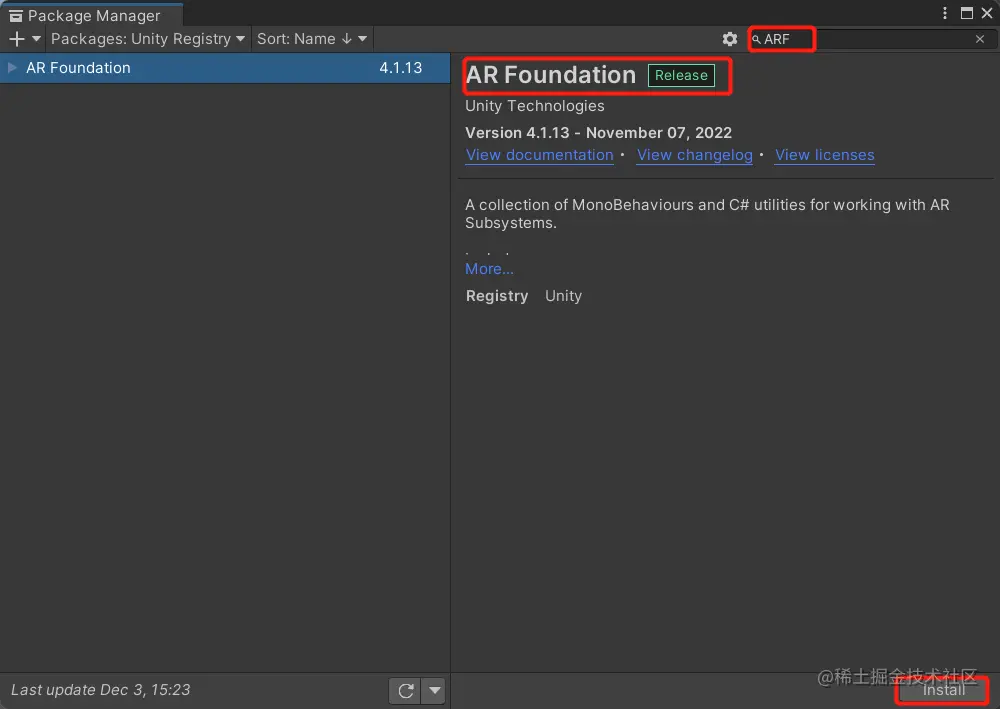Click the Release tag badge
Screen dimensions: 1000x709
tap(681, 75)
